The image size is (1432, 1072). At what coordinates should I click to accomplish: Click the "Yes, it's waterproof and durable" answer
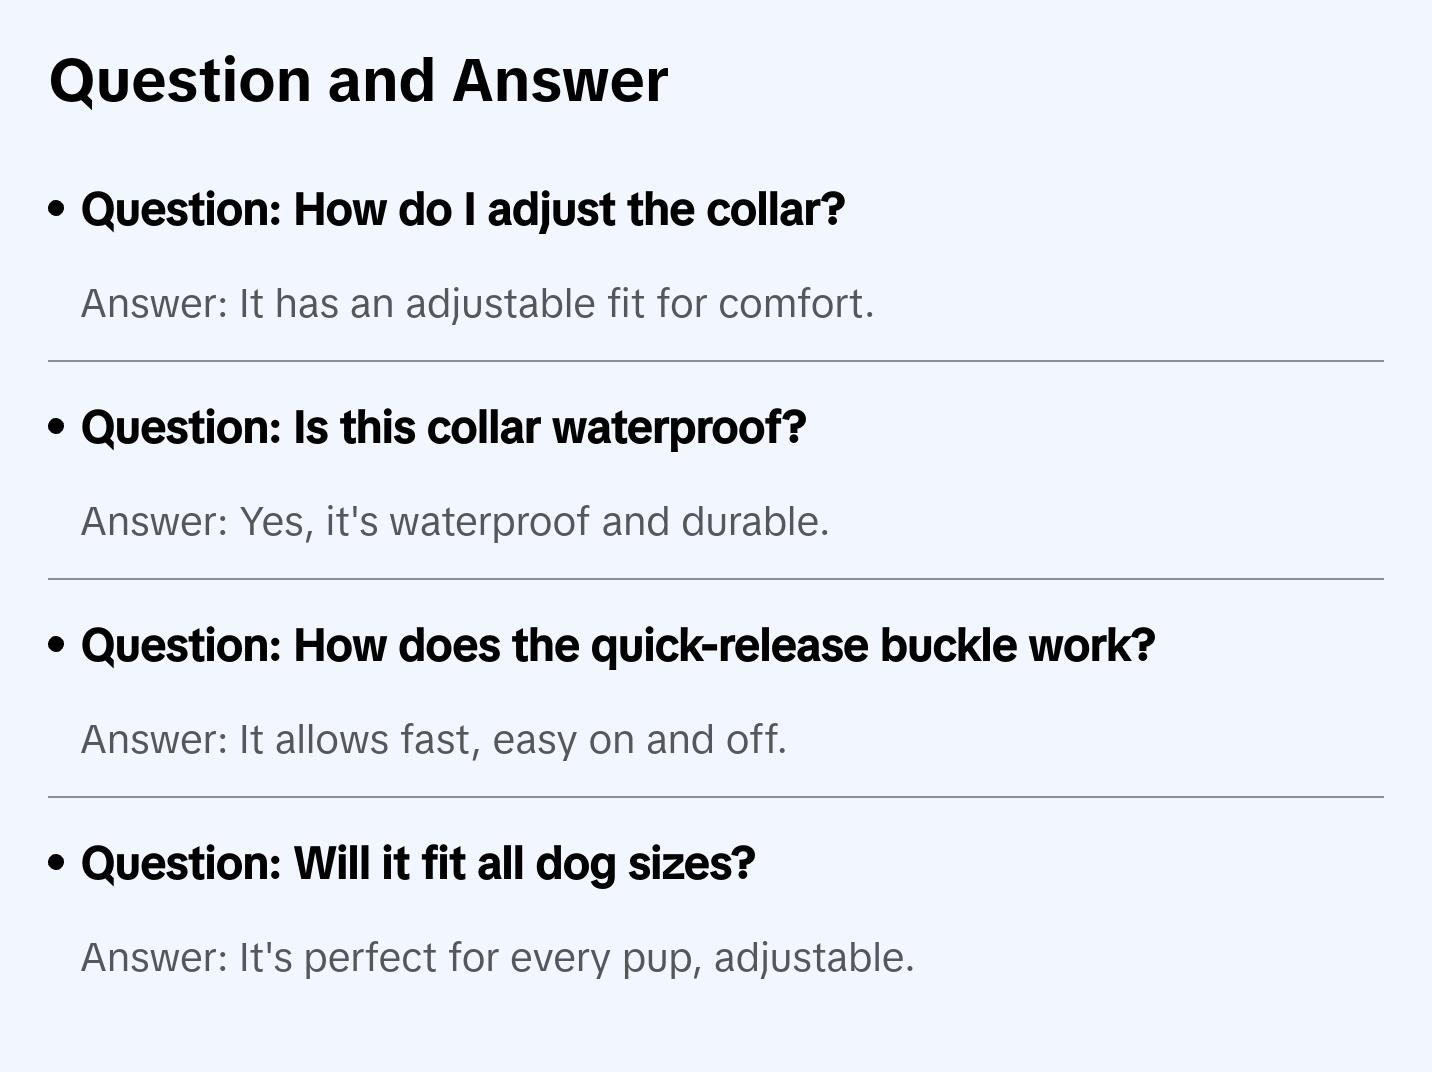click(x=455, y=522)
